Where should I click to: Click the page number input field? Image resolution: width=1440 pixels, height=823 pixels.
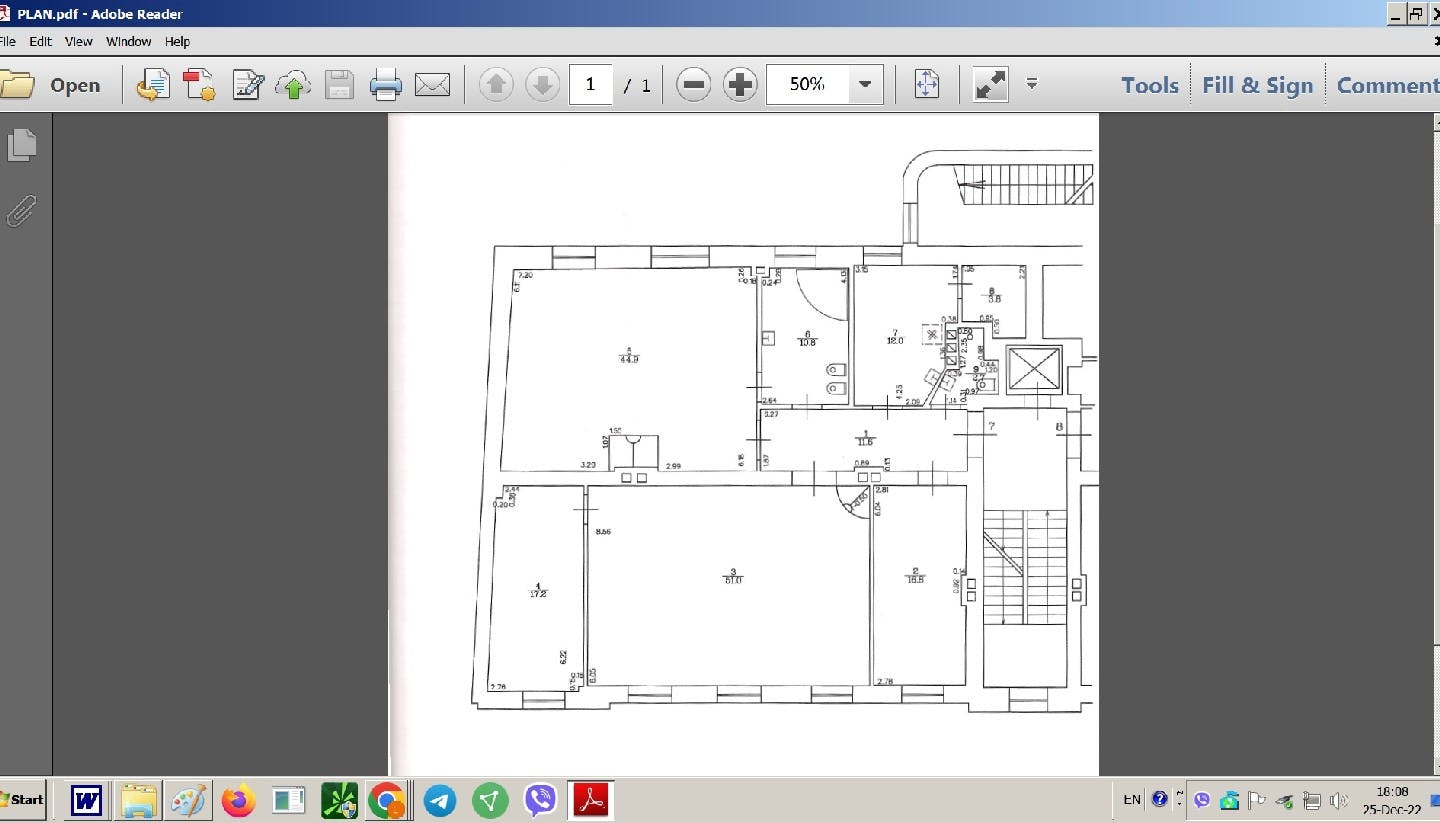click(x=590, y=85)
